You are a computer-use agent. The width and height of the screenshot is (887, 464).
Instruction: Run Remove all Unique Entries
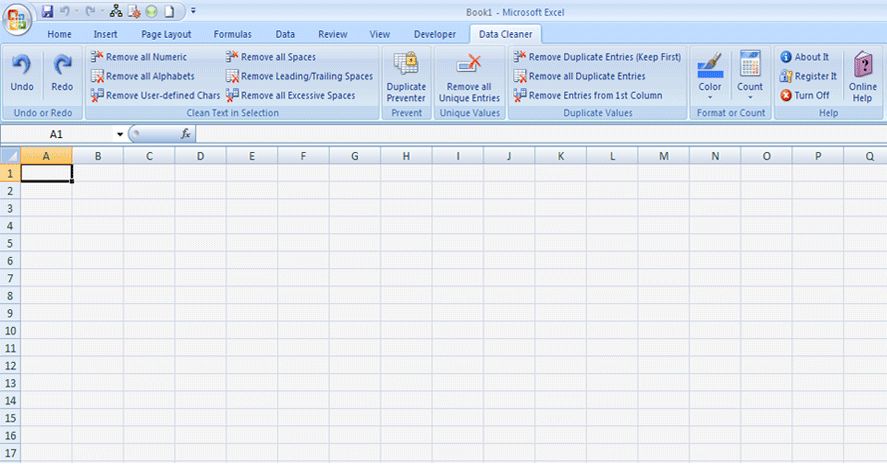point(470,77)
